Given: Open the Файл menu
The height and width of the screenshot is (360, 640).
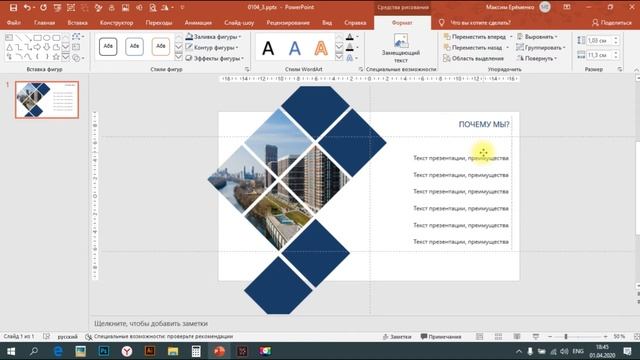Looking at the screenshot, I should point(13,23).
